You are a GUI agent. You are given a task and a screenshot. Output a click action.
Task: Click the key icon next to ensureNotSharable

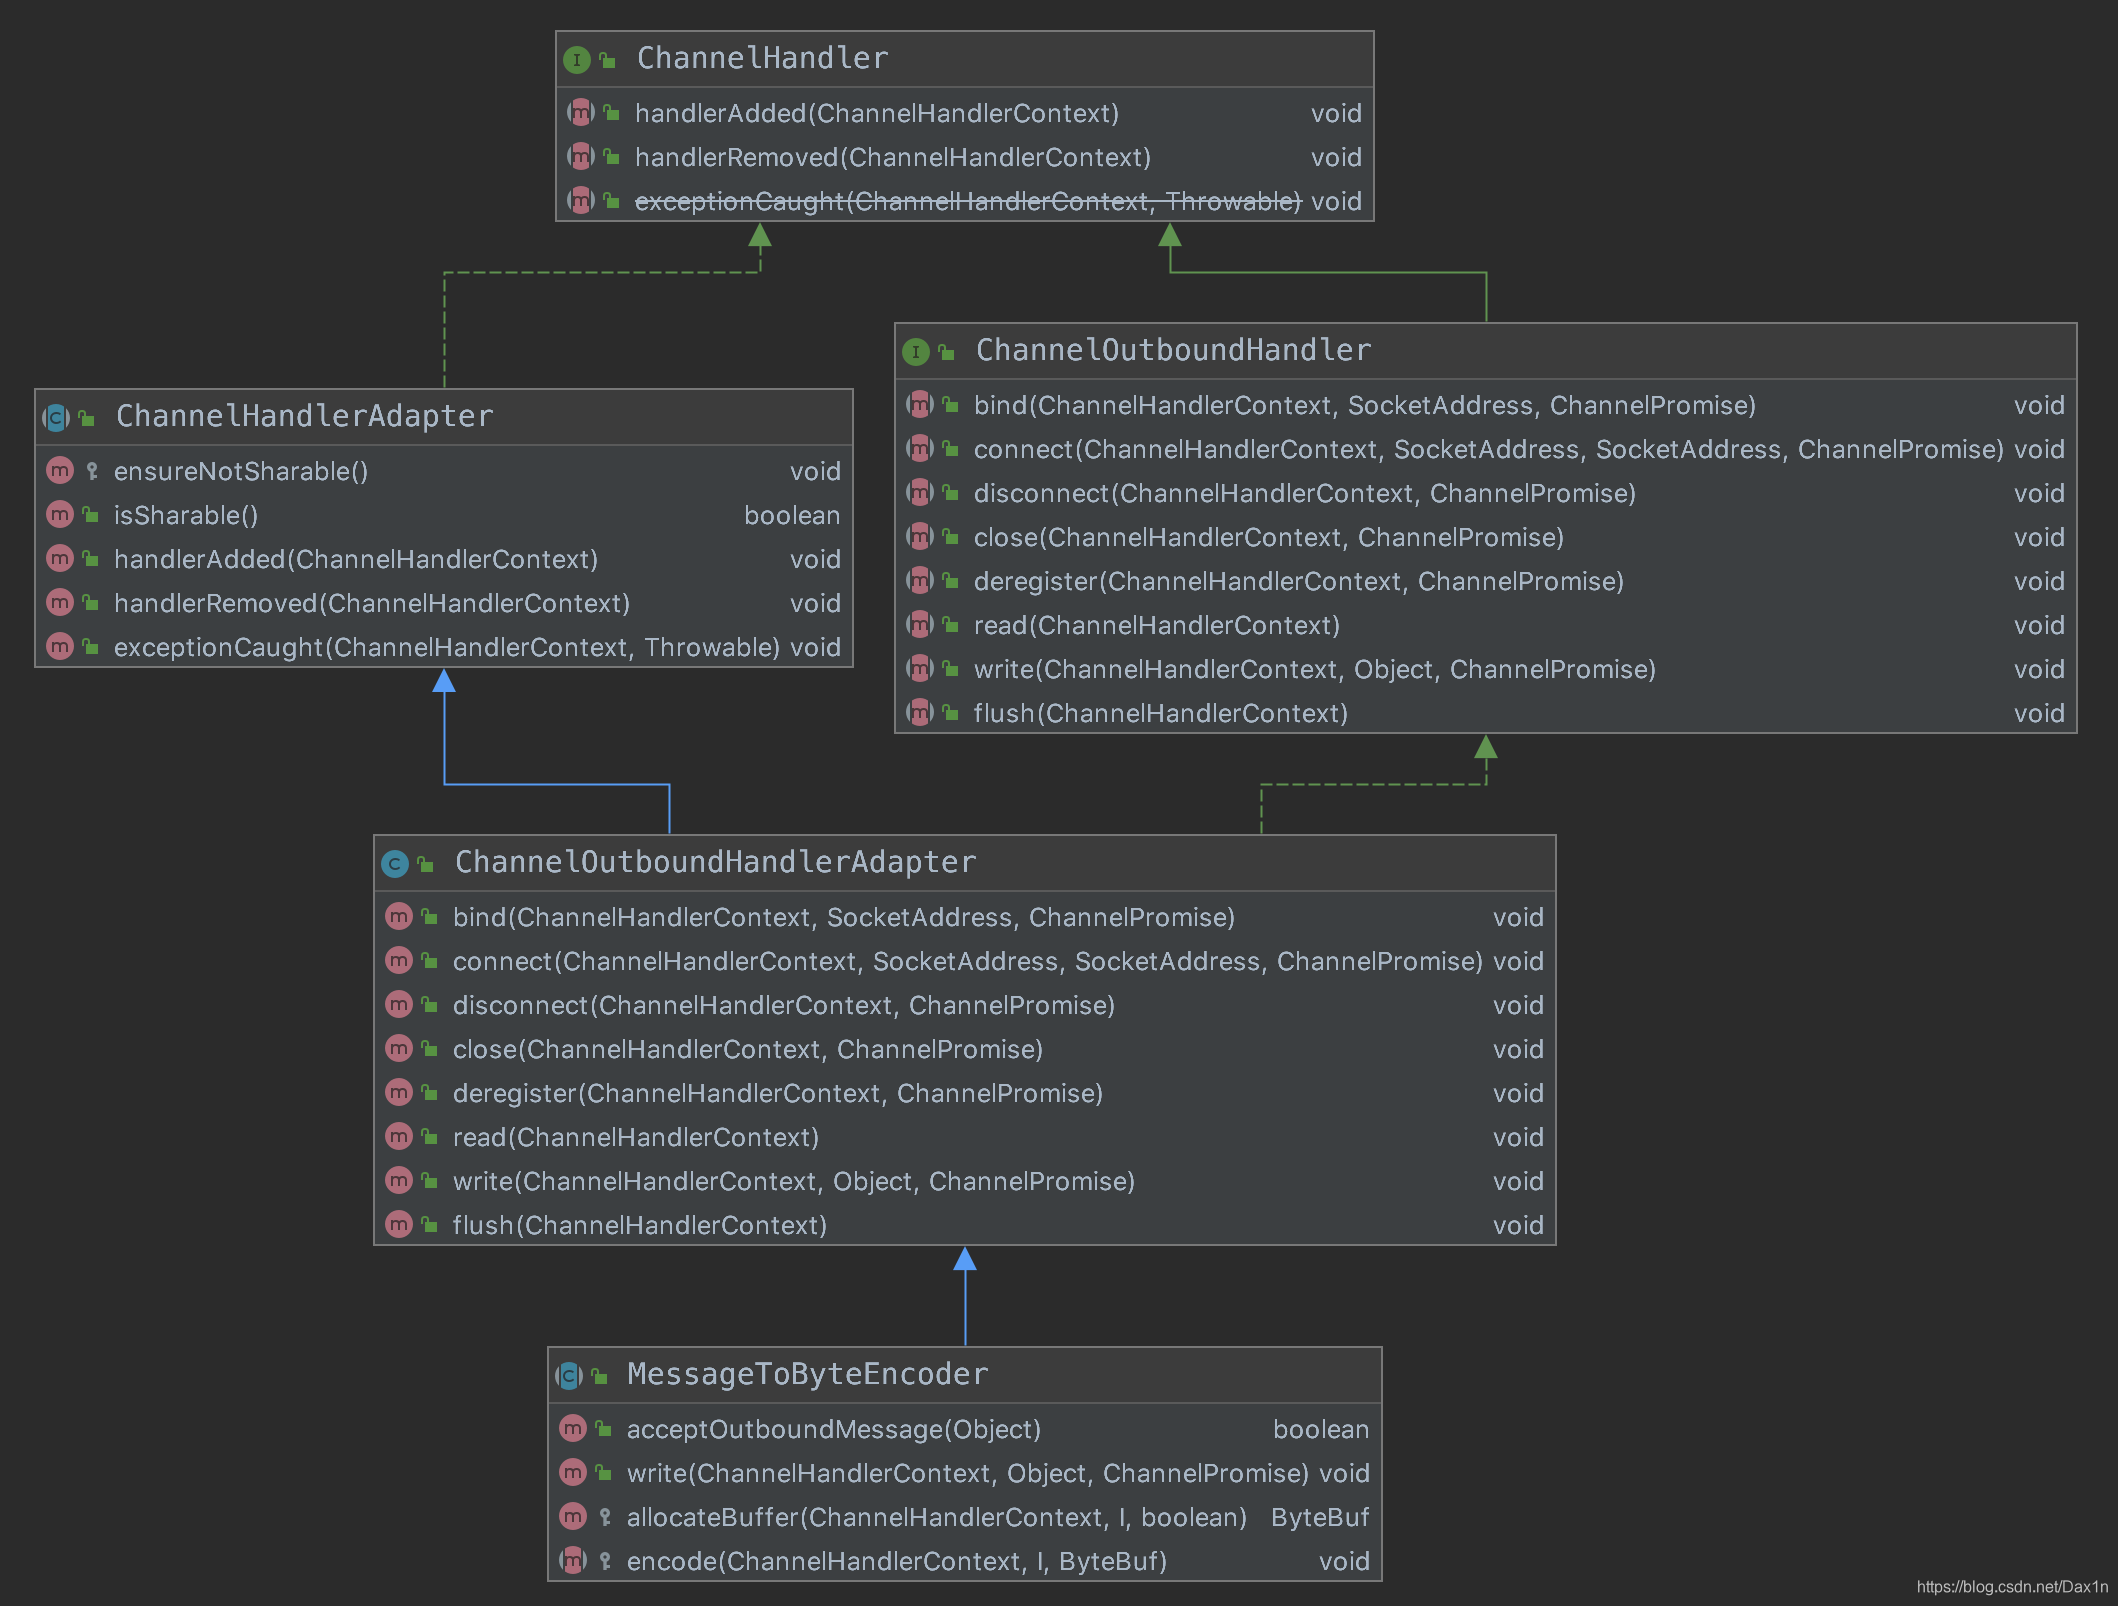[92, 470]
